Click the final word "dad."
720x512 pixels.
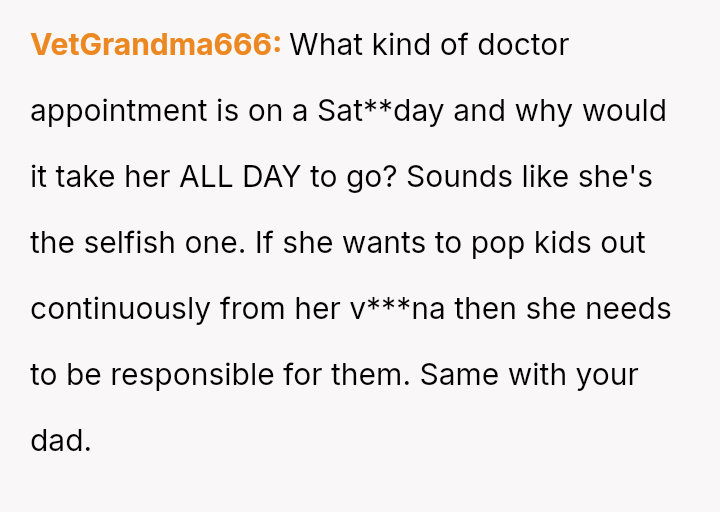pyautogui.click(x=61, y=441)
